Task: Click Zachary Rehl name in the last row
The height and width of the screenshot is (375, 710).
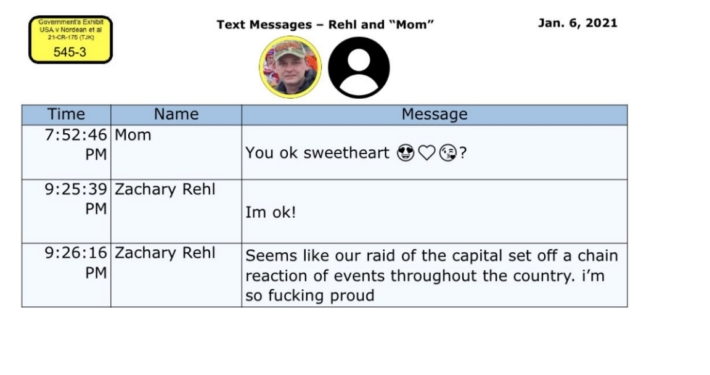Action: (x=165, y=253)
